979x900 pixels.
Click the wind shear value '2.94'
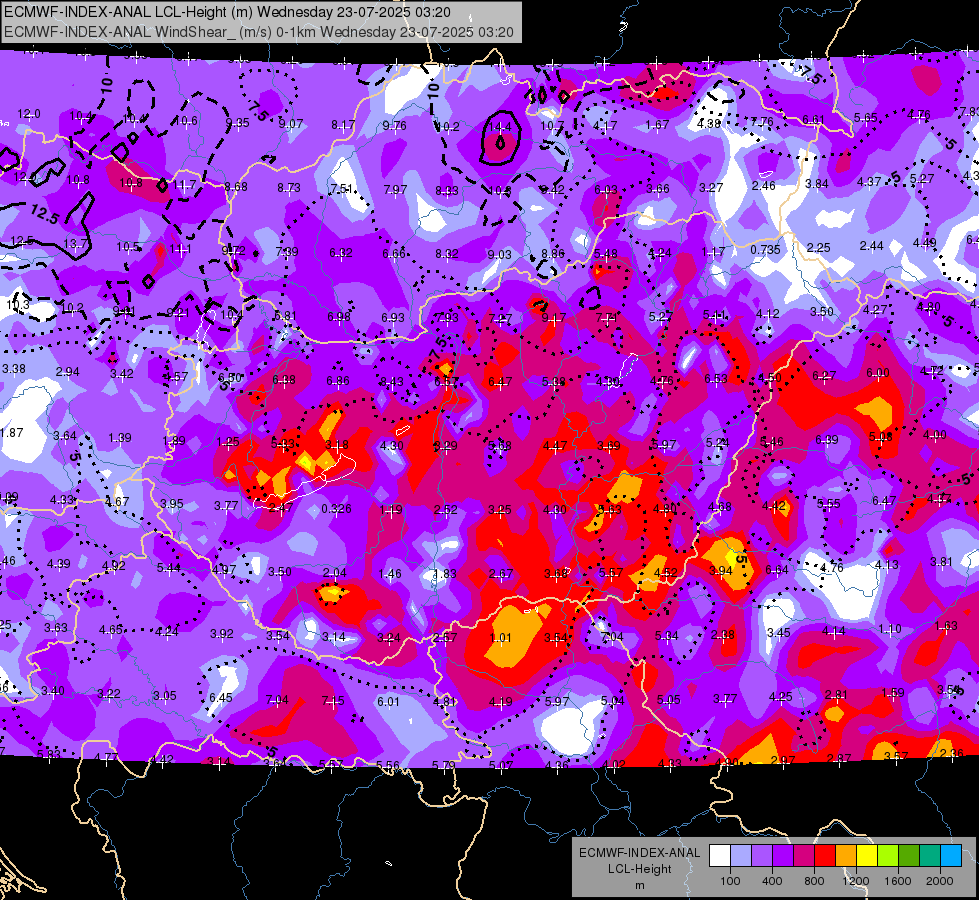coord(67,372)
